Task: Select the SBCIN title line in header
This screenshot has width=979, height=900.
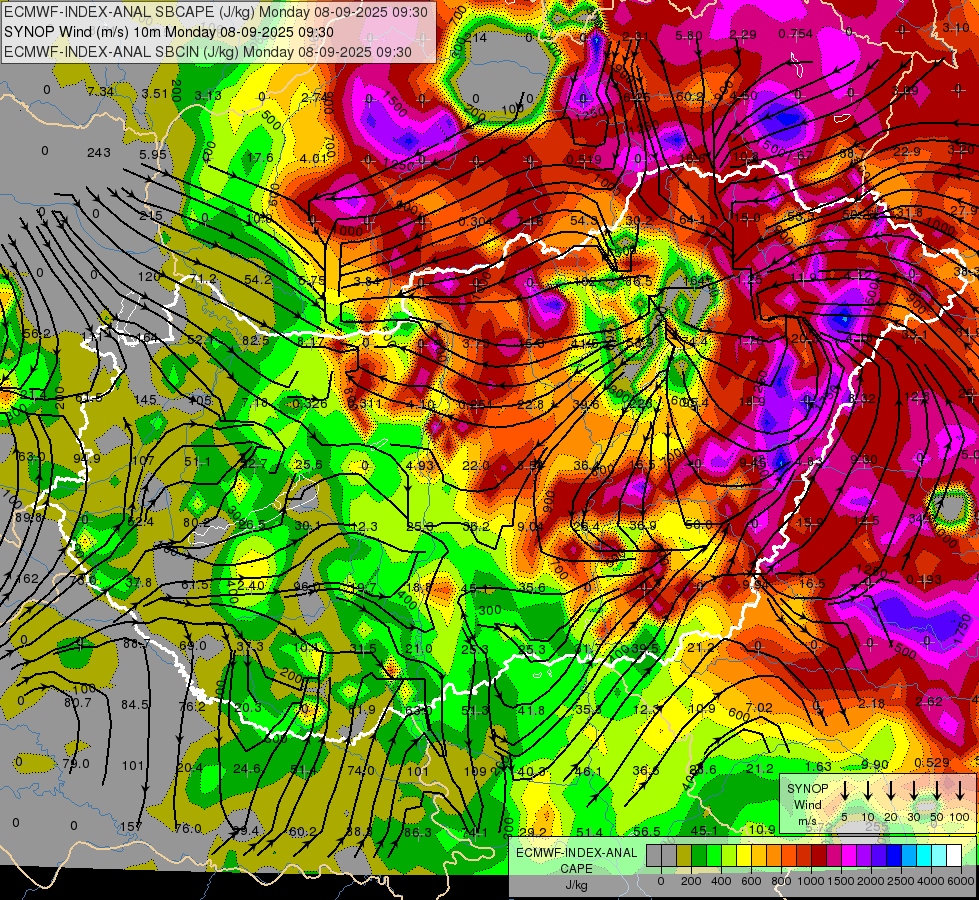Action: point(207,52)
